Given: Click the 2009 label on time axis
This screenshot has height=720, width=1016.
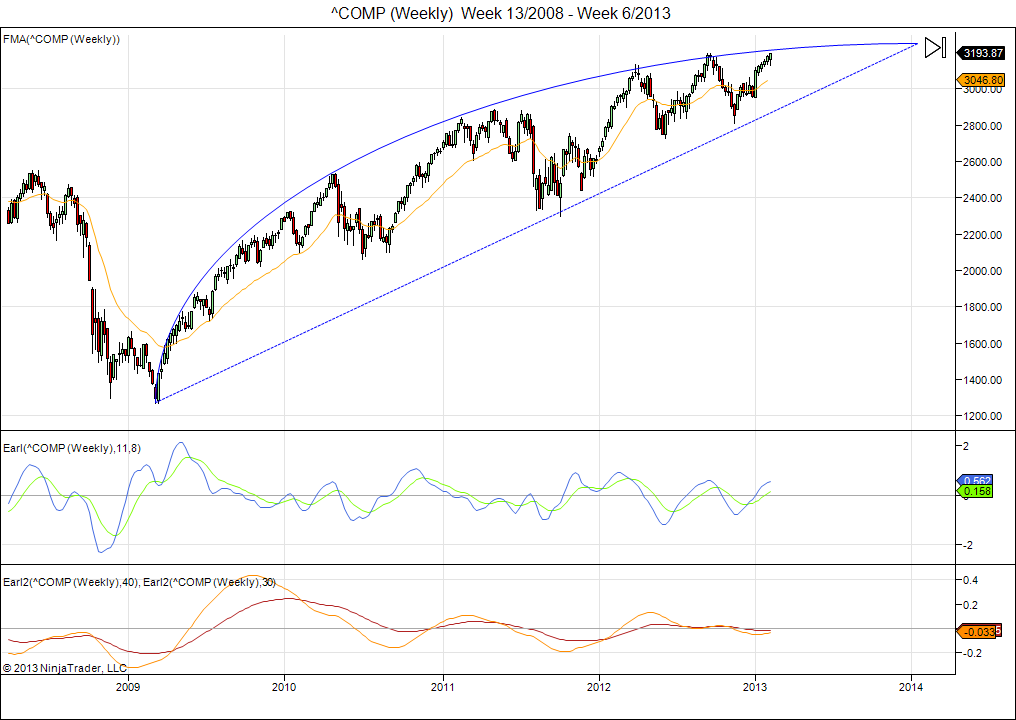Looking at the screenshot, I should 128,687.
